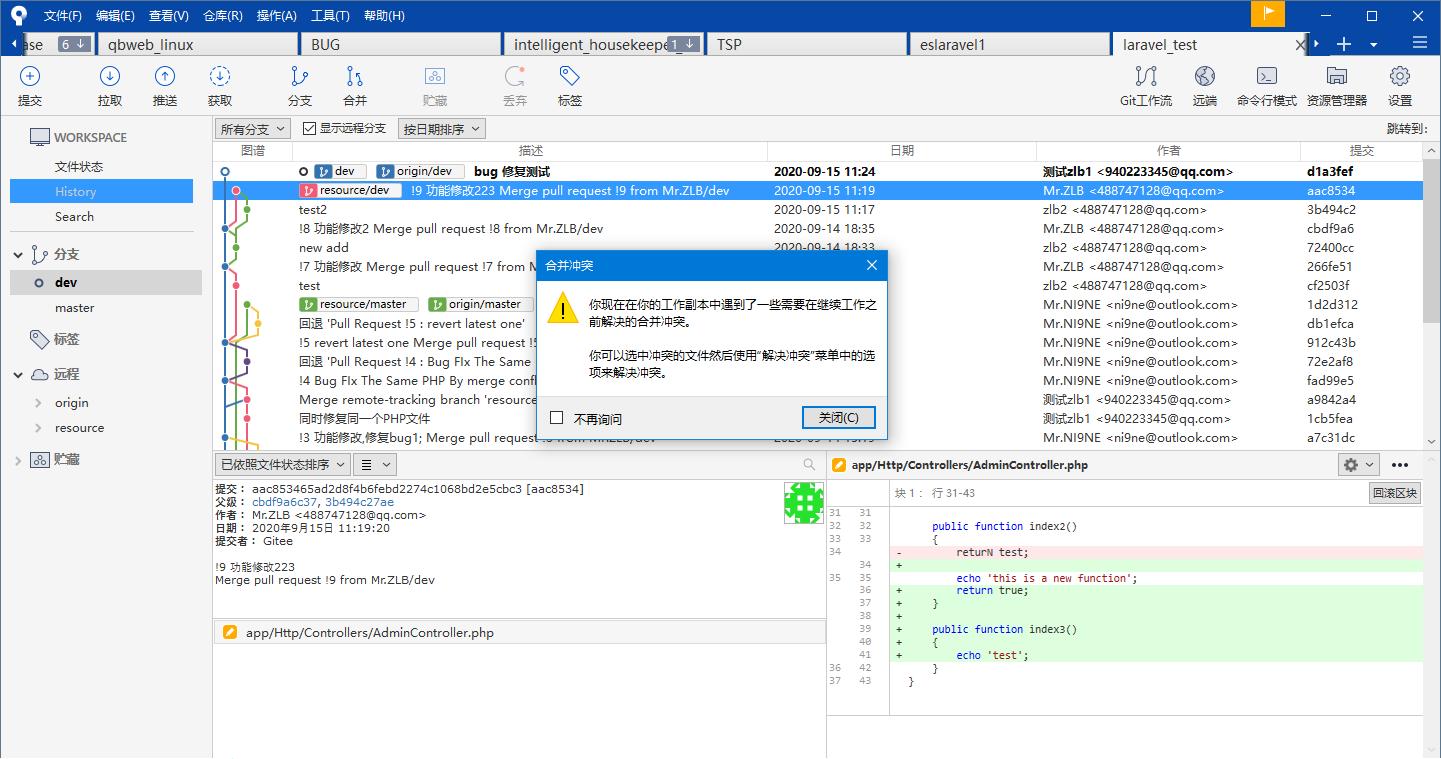Click the 拉取 (Pull) toolbar icon

tap(110, 77)
